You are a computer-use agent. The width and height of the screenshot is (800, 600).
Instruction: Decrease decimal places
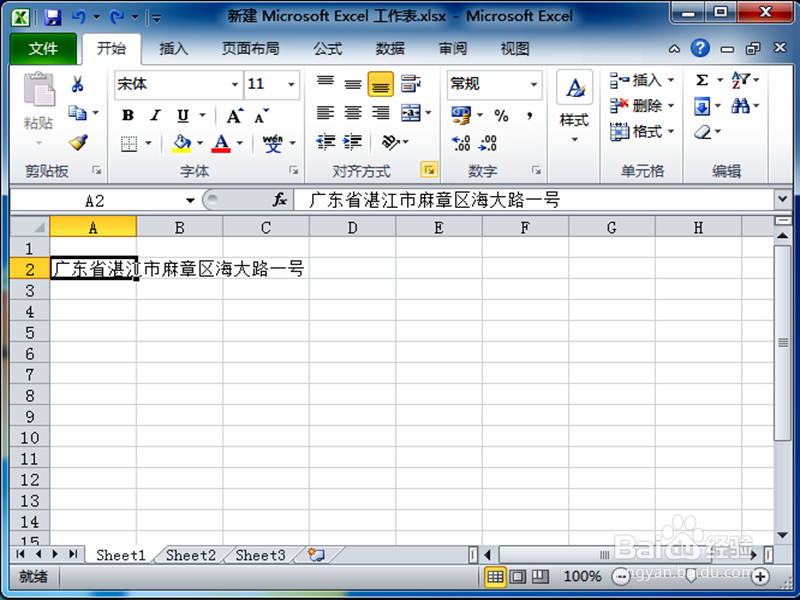[488, 143]
